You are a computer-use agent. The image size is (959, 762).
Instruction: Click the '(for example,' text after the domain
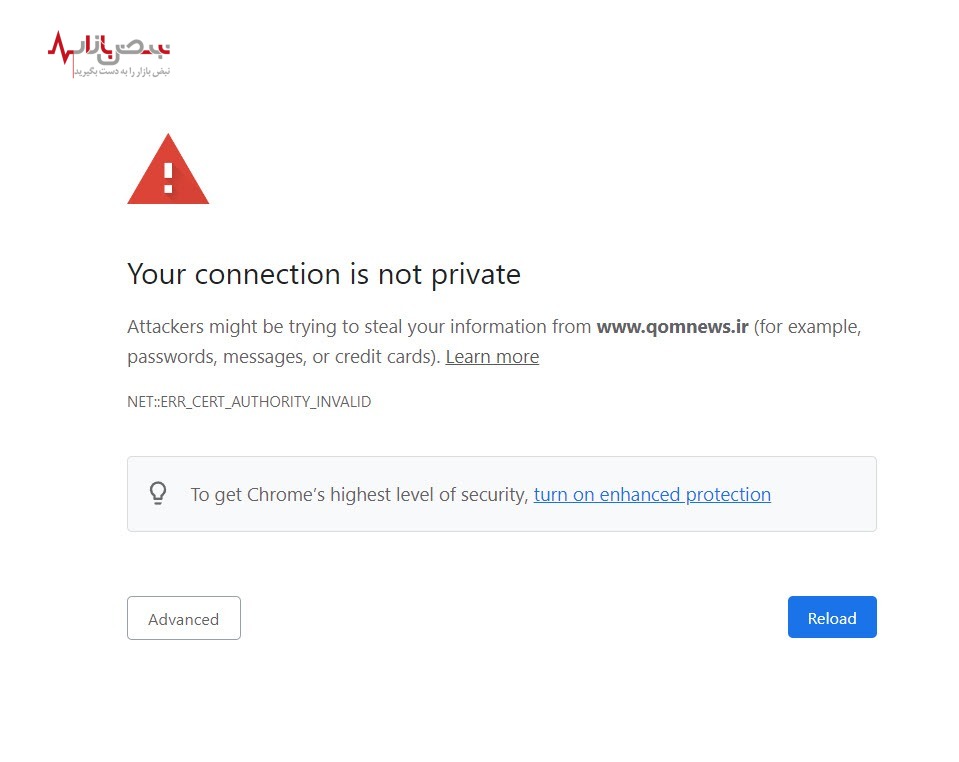[x=808, y=327]
